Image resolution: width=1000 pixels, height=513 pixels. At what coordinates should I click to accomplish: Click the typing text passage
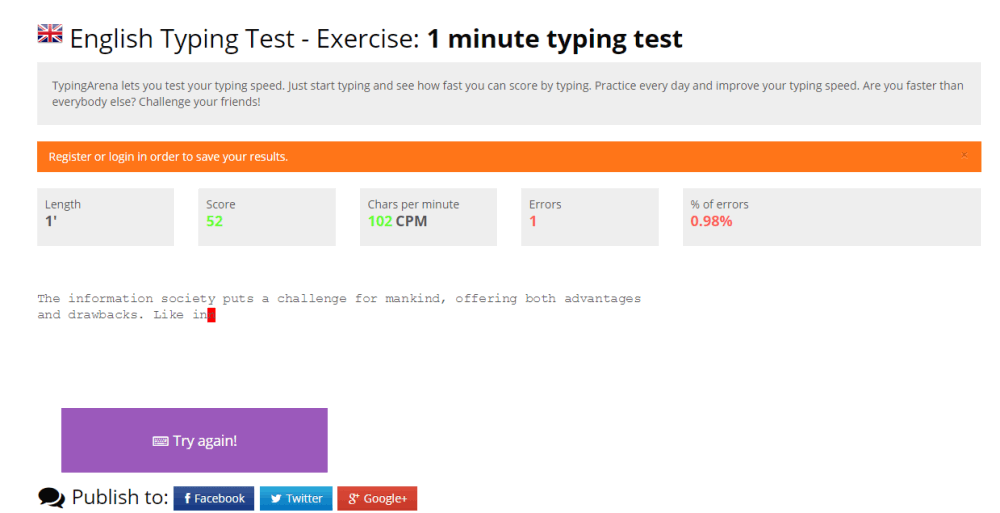[339, 306]
